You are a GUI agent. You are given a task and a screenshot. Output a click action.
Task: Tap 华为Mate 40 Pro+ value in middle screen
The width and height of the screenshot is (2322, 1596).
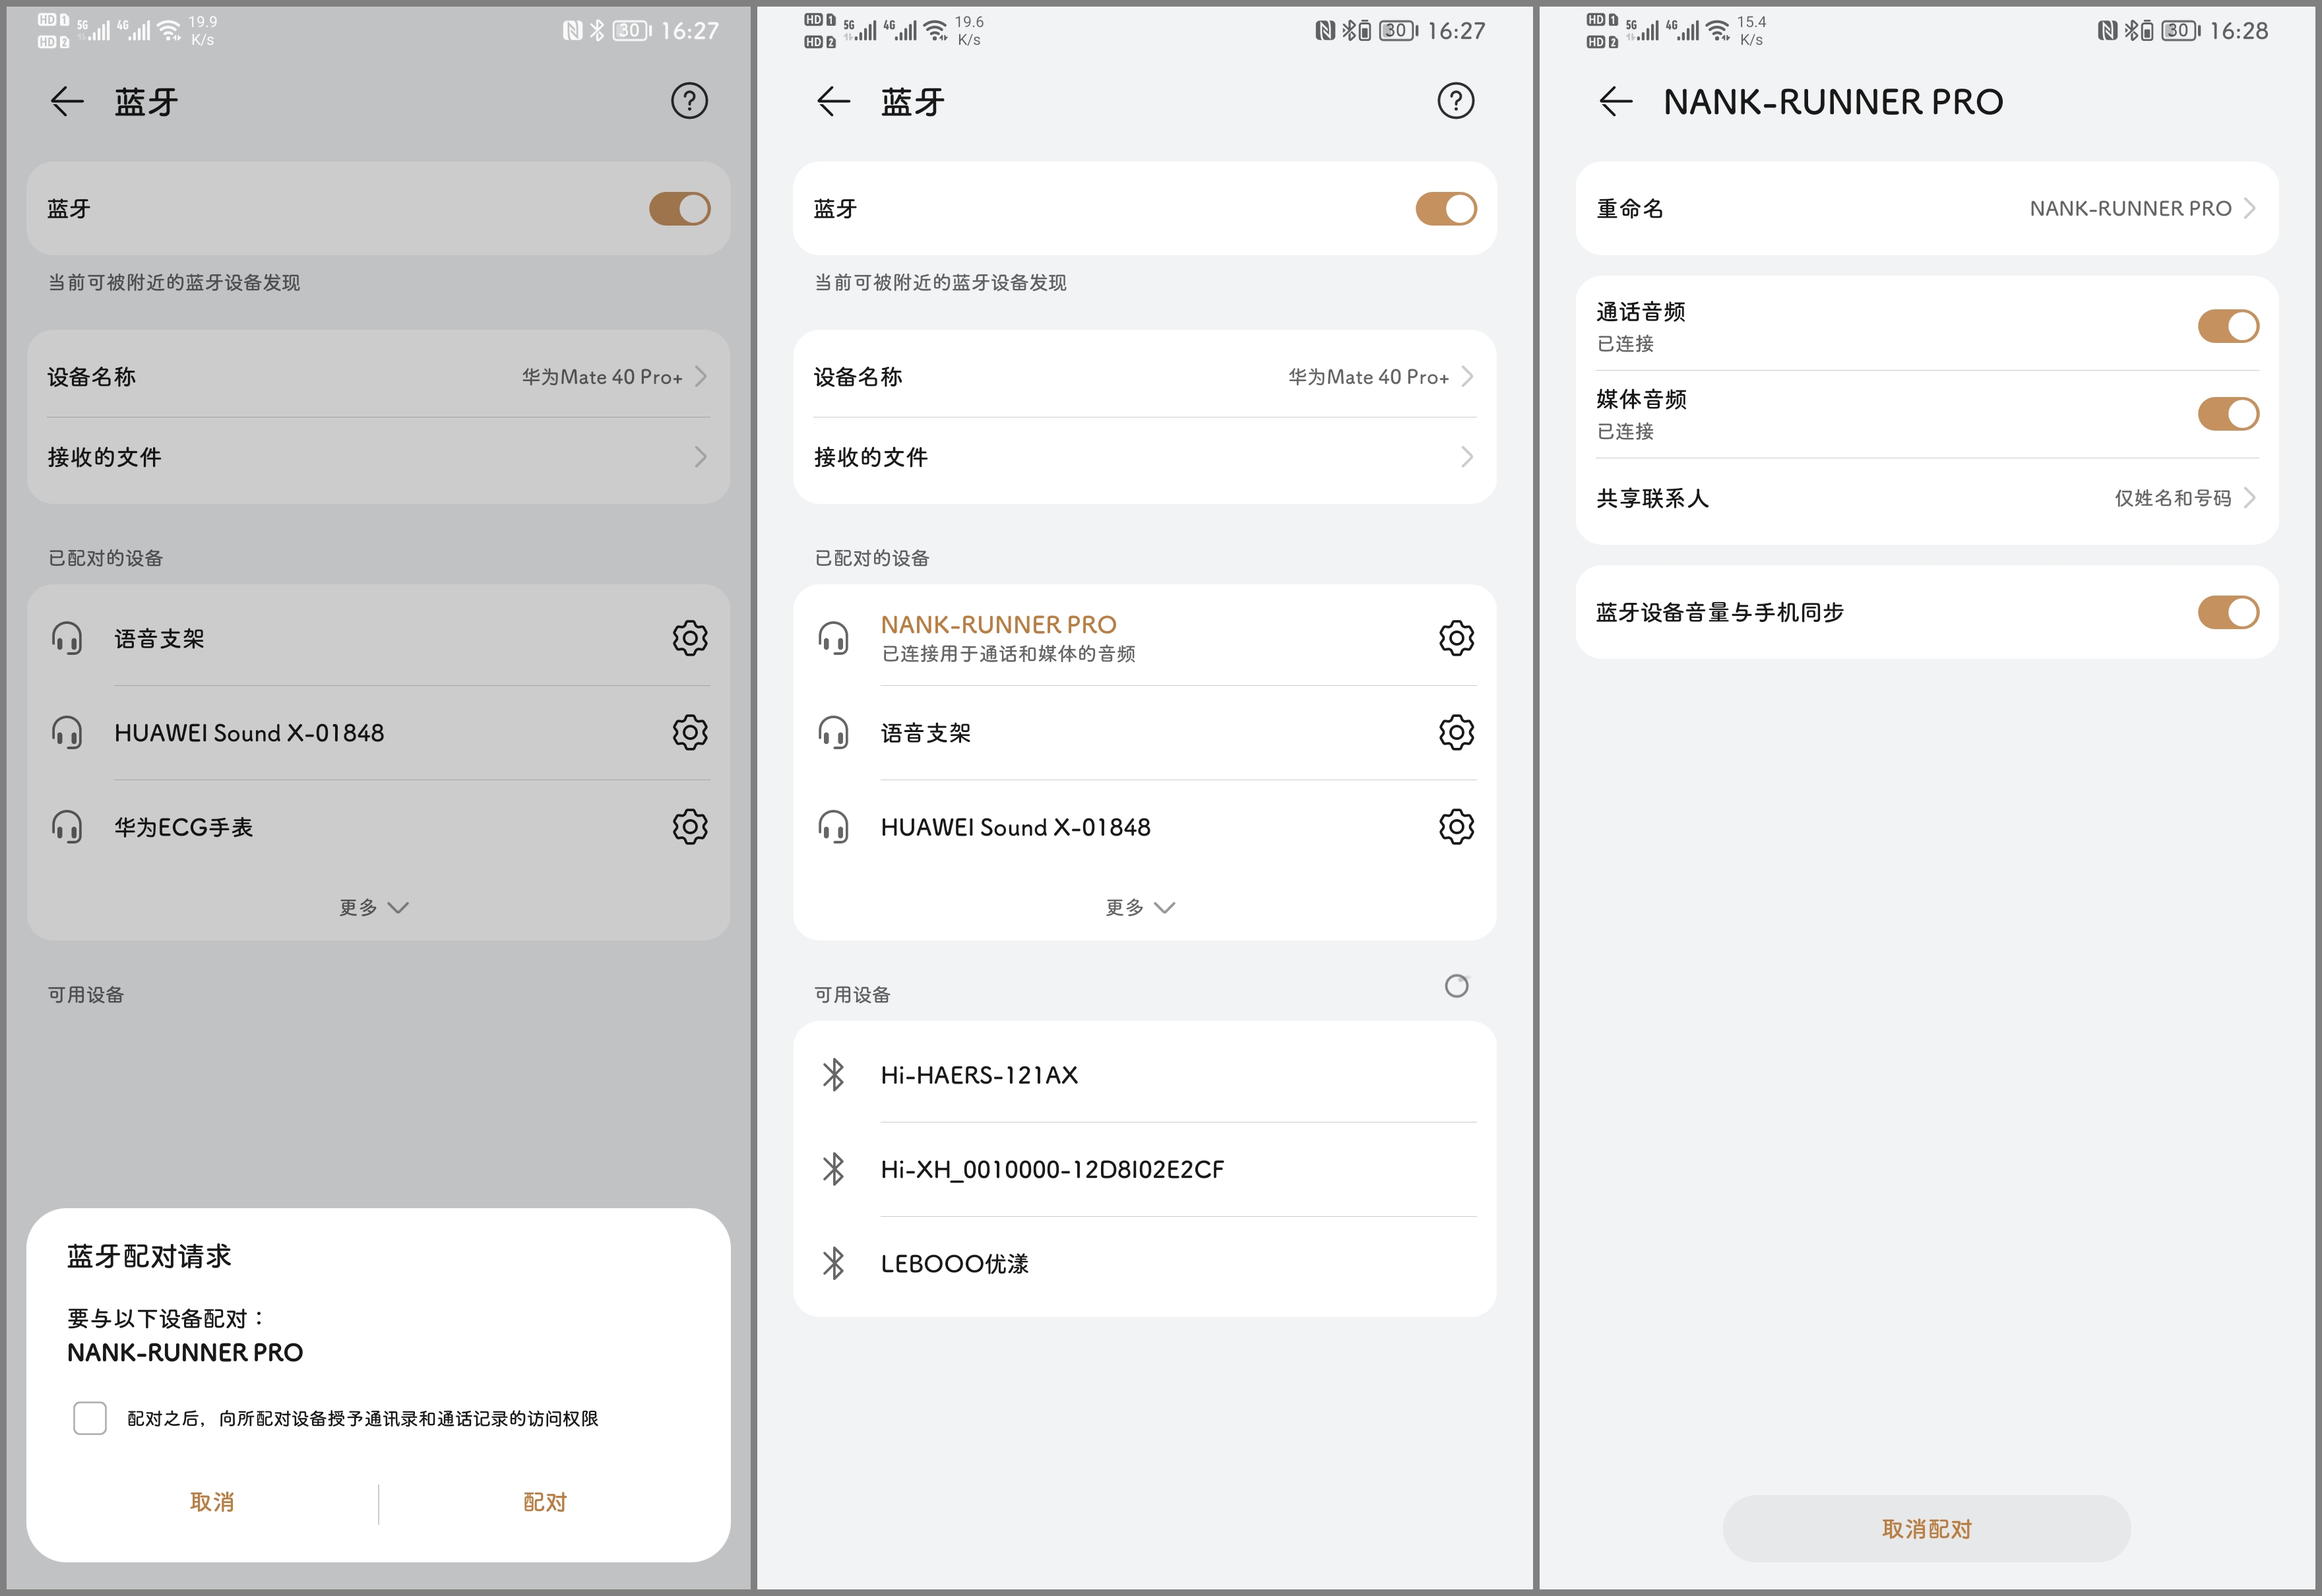click(1368, 377)
